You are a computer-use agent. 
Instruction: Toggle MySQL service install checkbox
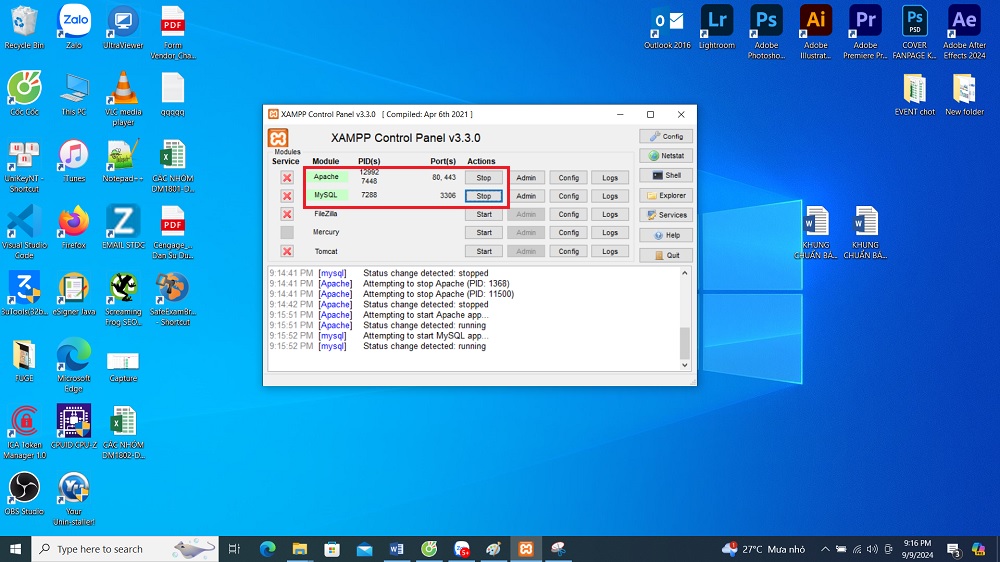[287, 196]
